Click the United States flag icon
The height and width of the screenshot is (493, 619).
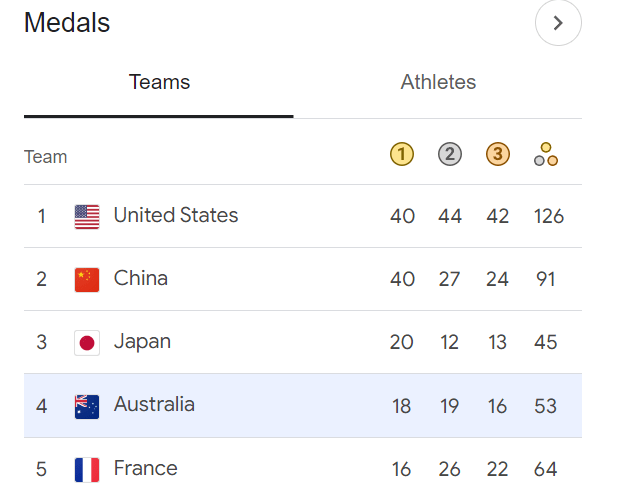tap(87, 217)
